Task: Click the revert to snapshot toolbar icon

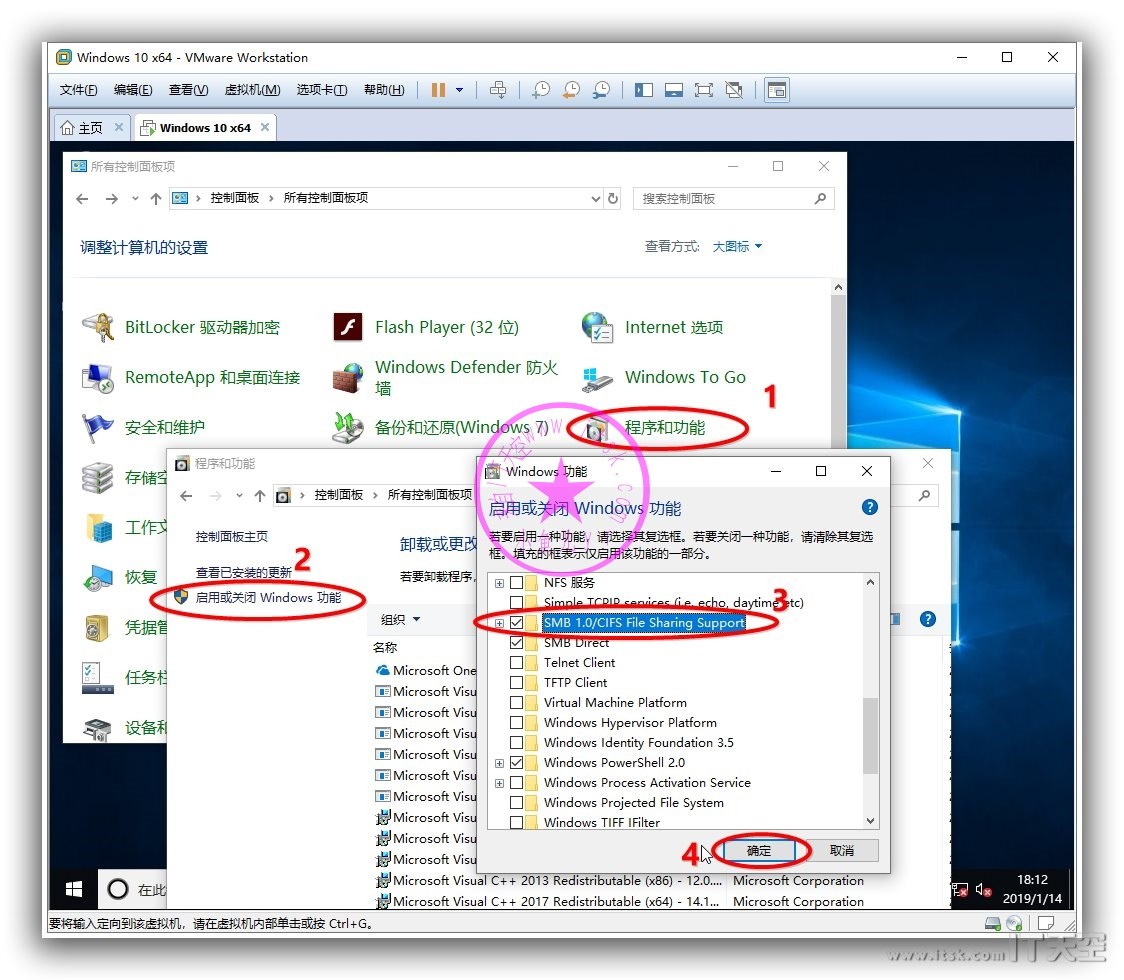Action: pyautogui.click(x=571, y=90)
